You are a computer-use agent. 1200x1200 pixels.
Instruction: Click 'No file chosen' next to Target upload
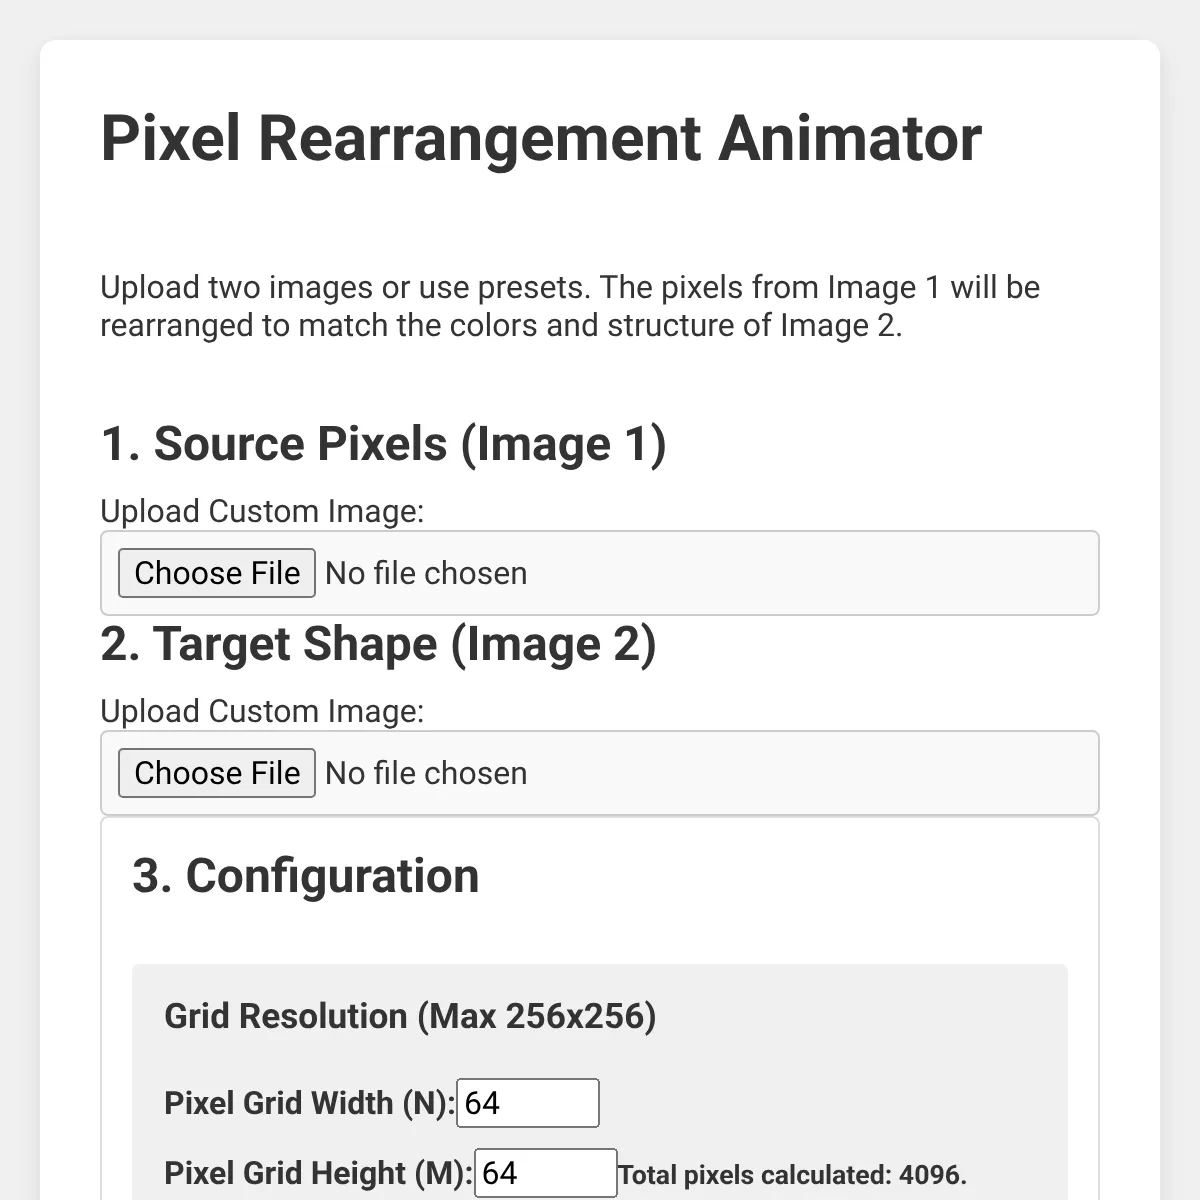[x=426, y=773]
